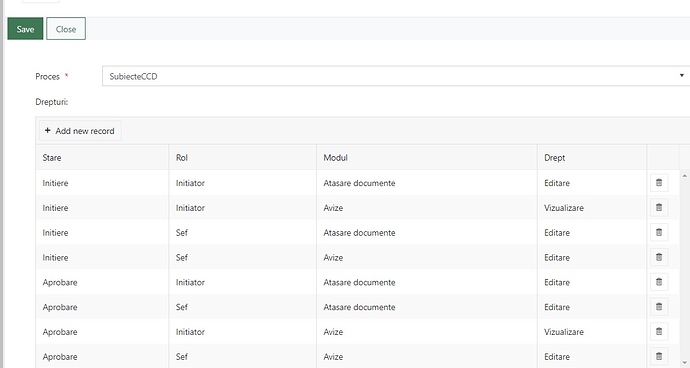
Task: Delete the Initiere Initiator Avize row
Action: (659, 207)
